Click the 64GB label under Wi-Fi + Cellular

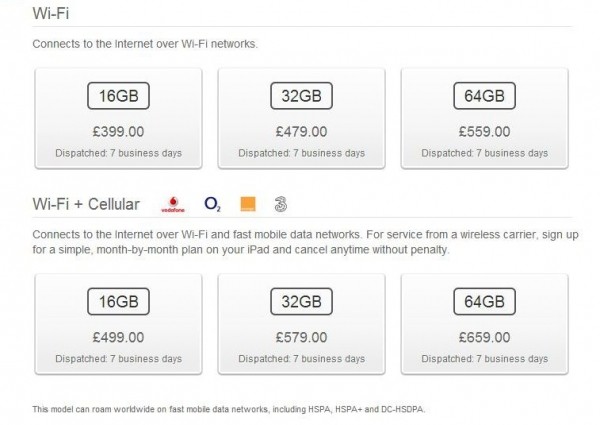click(x=484, y=301)
